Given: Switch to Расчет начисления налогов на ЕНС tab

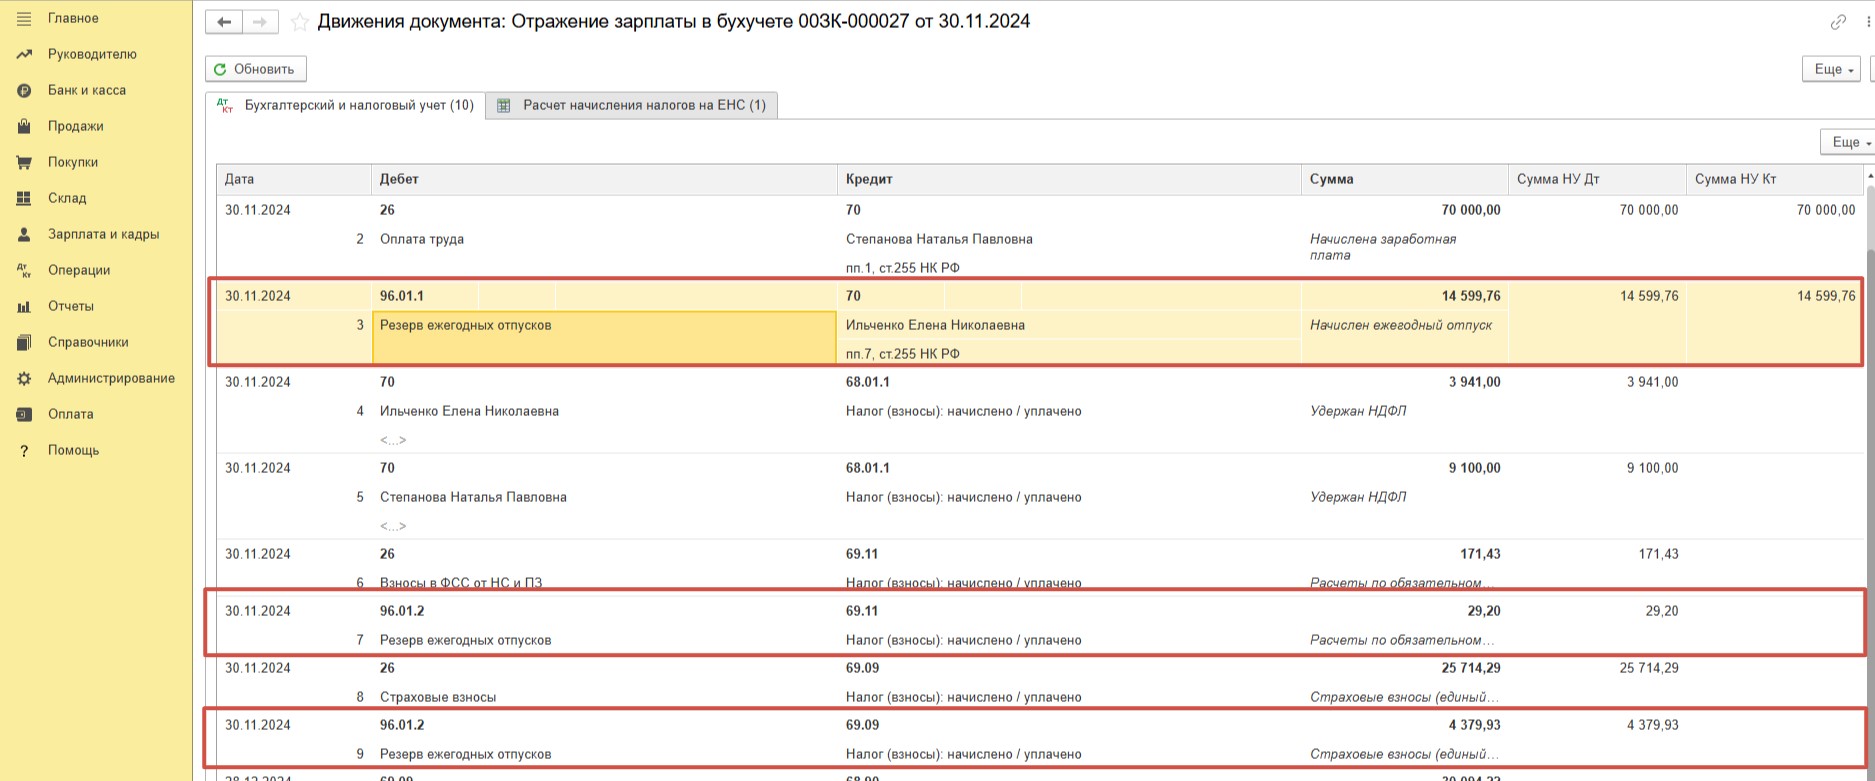Looking at the screenshot, I should point(632,105).
